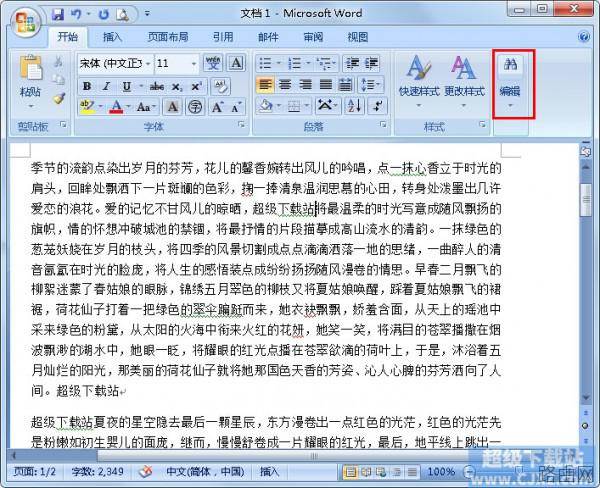600x488 pixels.
Task: Grow the font size with the larger A
Action: (217, 107)
